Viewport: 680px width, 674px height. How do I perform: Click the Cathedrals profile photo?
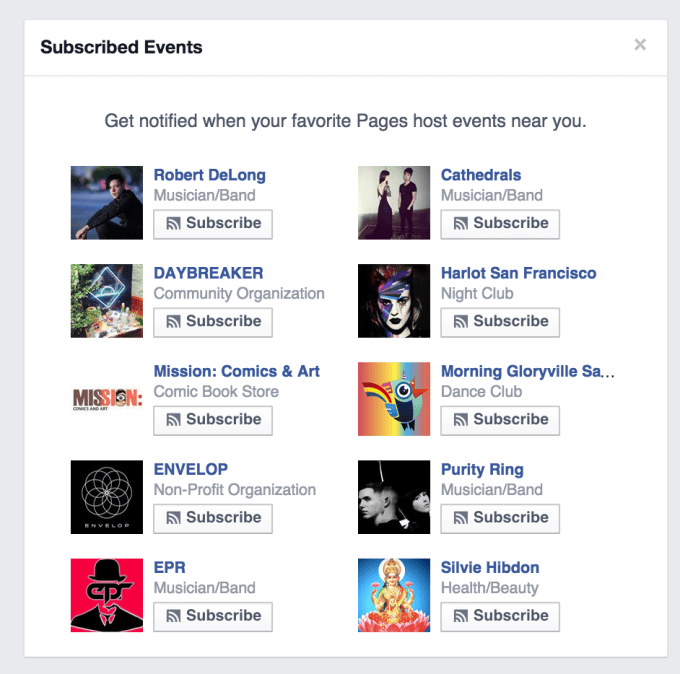click(x=394, y=203)
